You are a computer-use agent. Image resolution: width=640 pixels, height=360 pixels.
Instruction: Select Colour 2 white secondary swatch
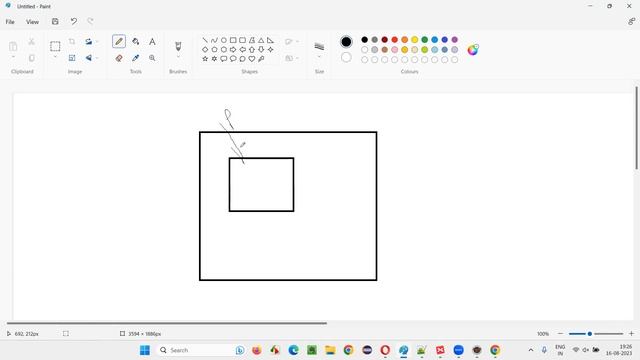[x=346, y=58]
